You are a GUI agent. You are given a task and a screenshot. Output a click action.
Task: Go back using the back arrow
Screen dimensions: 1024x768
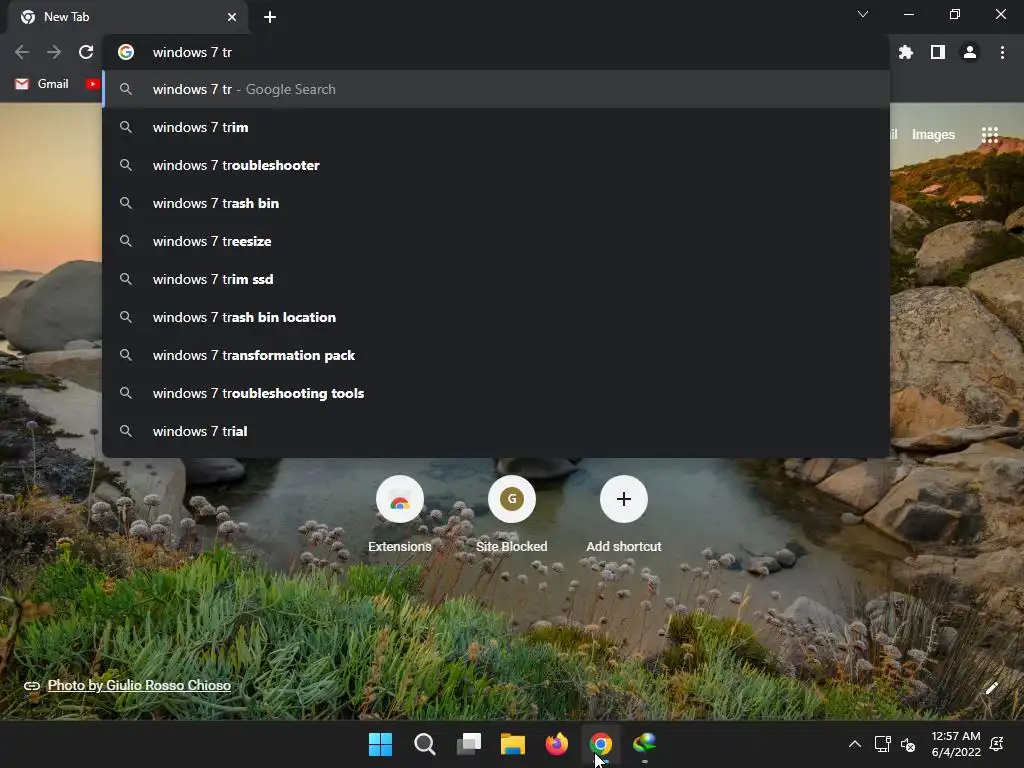pos(22,52)
